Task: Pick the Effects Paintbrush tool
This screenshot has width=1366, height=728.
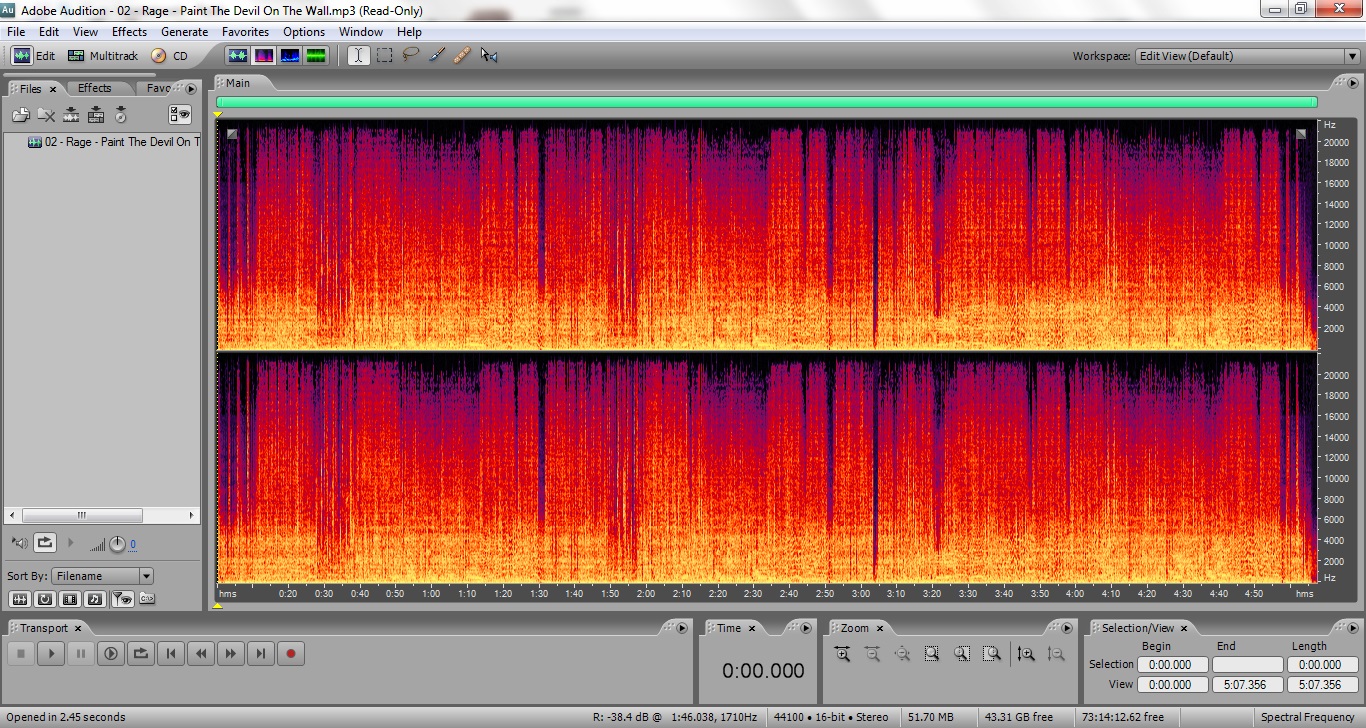Action: pos(437,56)
